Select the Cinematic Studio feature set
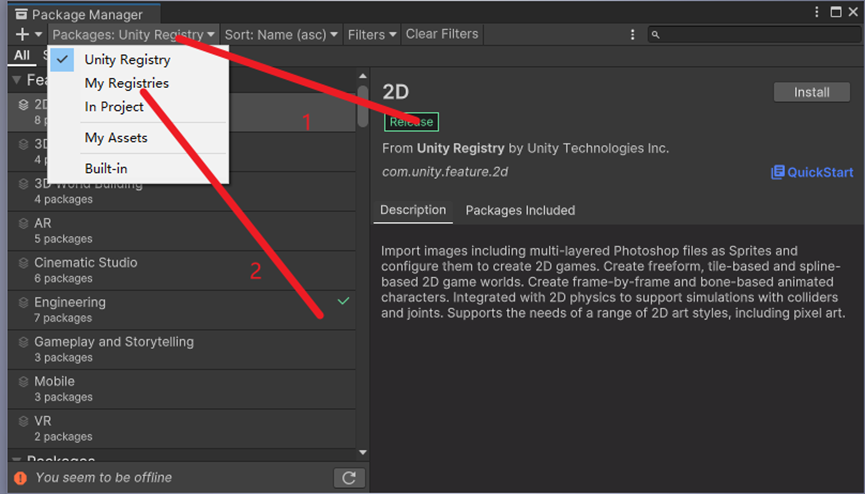This screenshot has height=494, width=865. 182,270
